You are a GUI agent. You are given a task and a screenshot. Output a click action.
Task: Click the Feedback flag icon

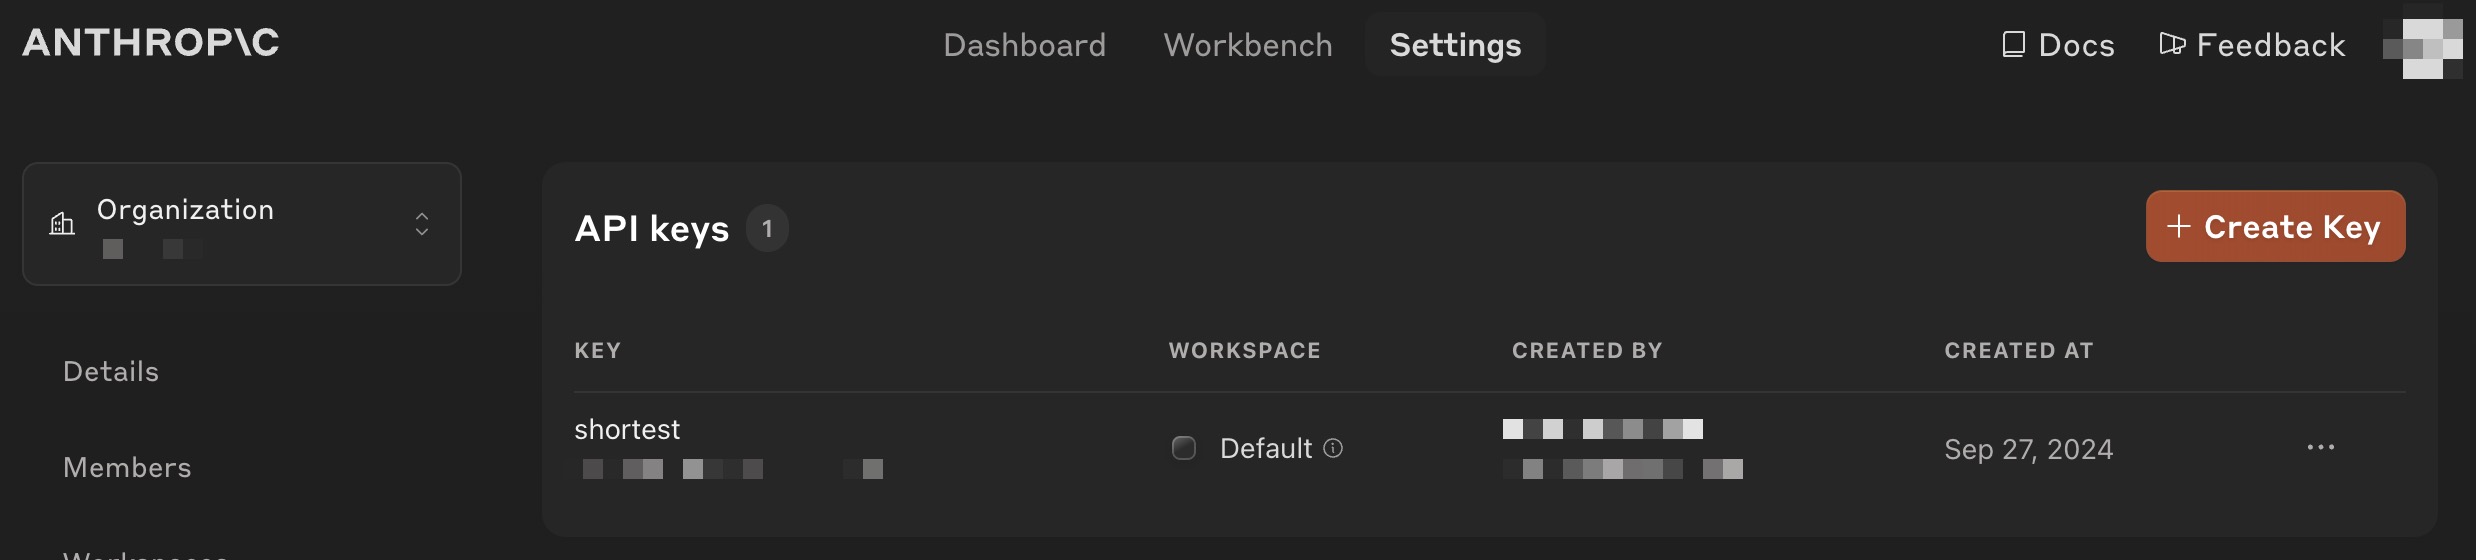[x=2171, y=44]
